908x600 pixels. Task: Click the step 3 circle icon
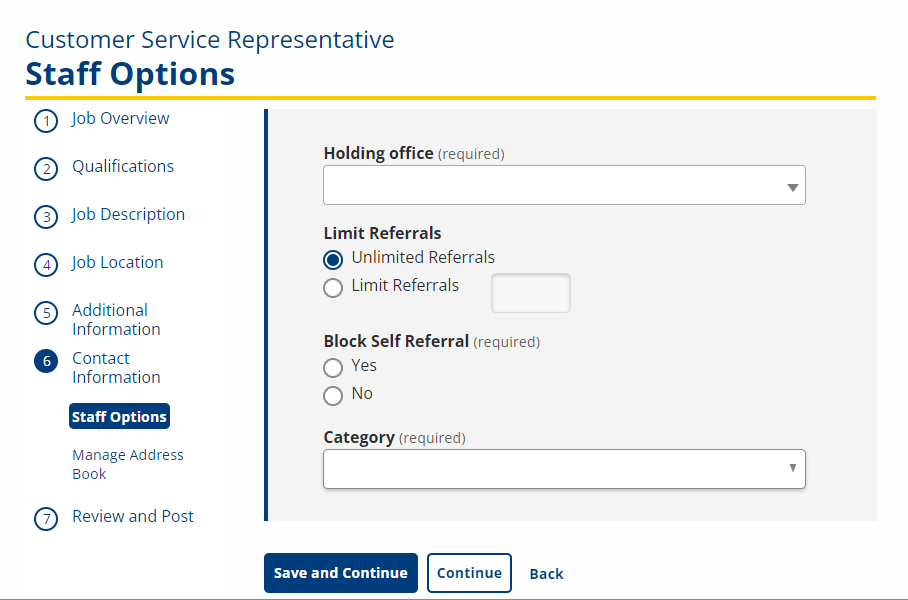point(46,217)
